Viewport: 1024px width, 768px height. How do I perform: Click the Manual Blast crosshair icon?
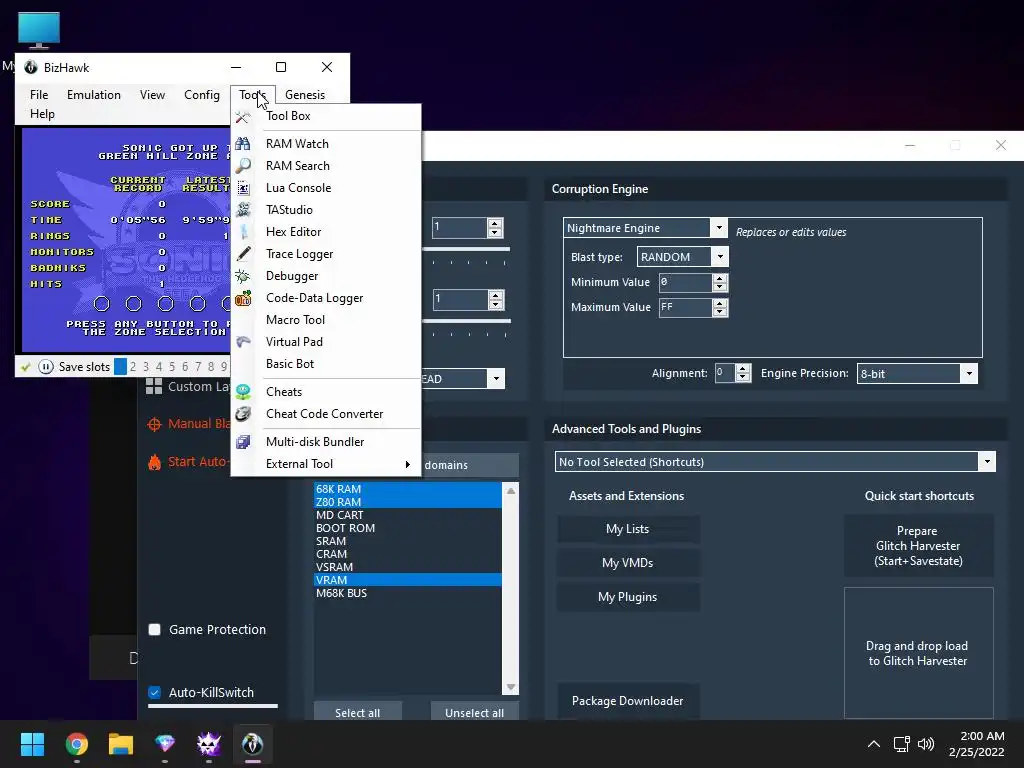tap(154, 424)
